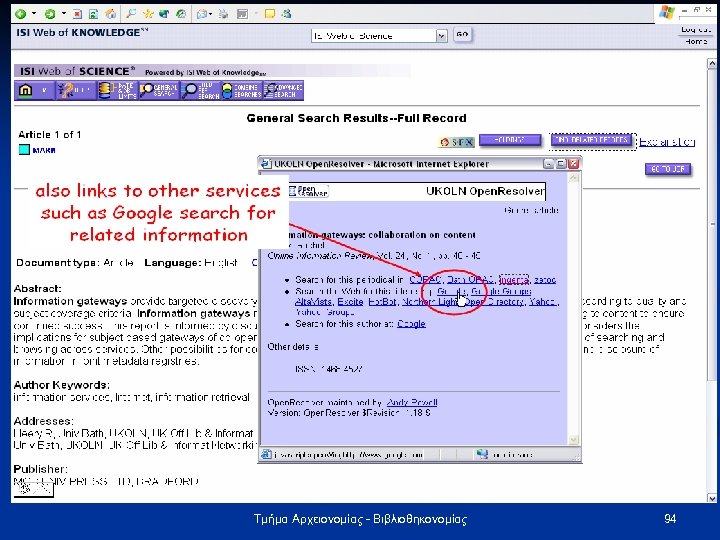Click the 'General Search Results--Full Record' heading
720x540 pixels.
tap(356, 118)
